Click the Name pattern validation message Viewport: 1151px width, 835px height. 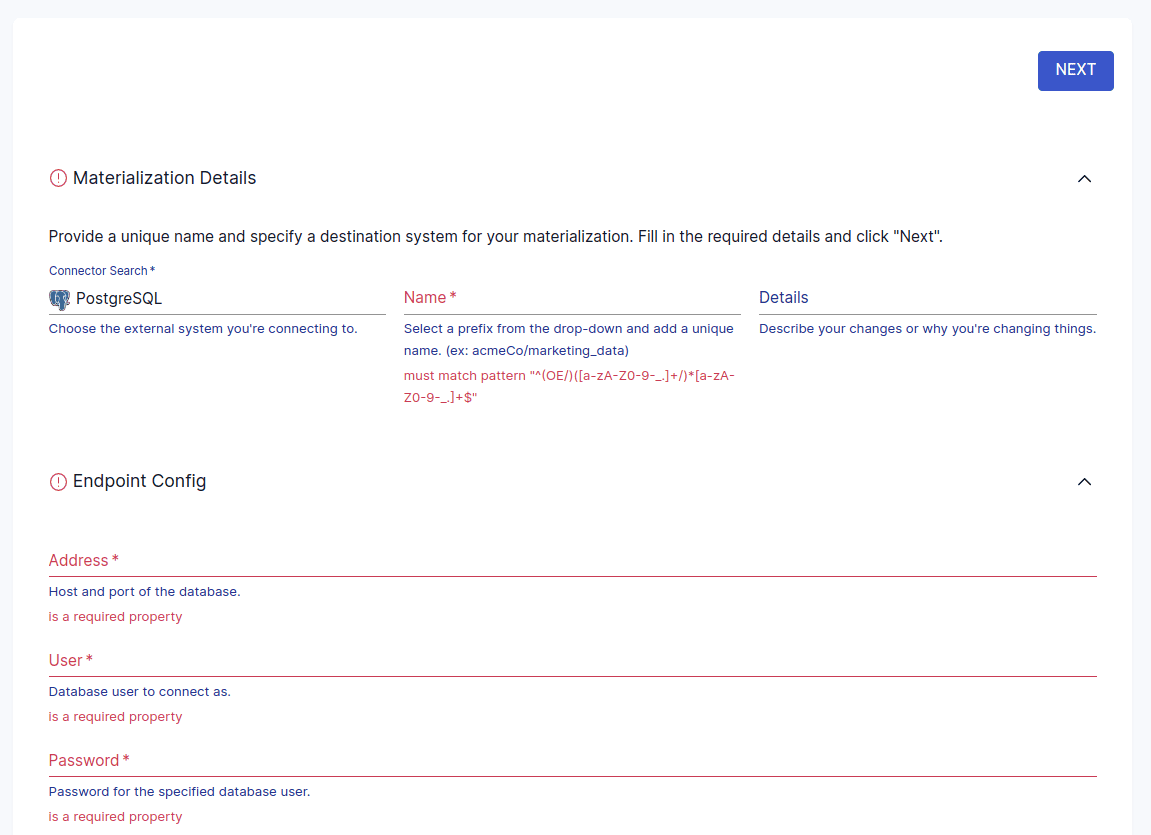(x=569, y=385)
